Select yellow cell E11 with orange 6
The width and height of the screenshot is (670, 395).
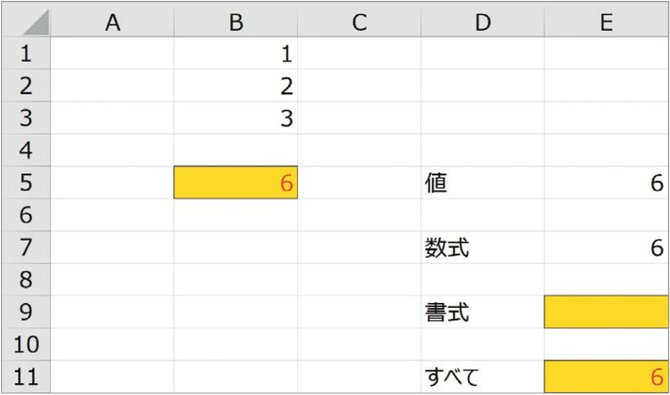tap(606, 377)
